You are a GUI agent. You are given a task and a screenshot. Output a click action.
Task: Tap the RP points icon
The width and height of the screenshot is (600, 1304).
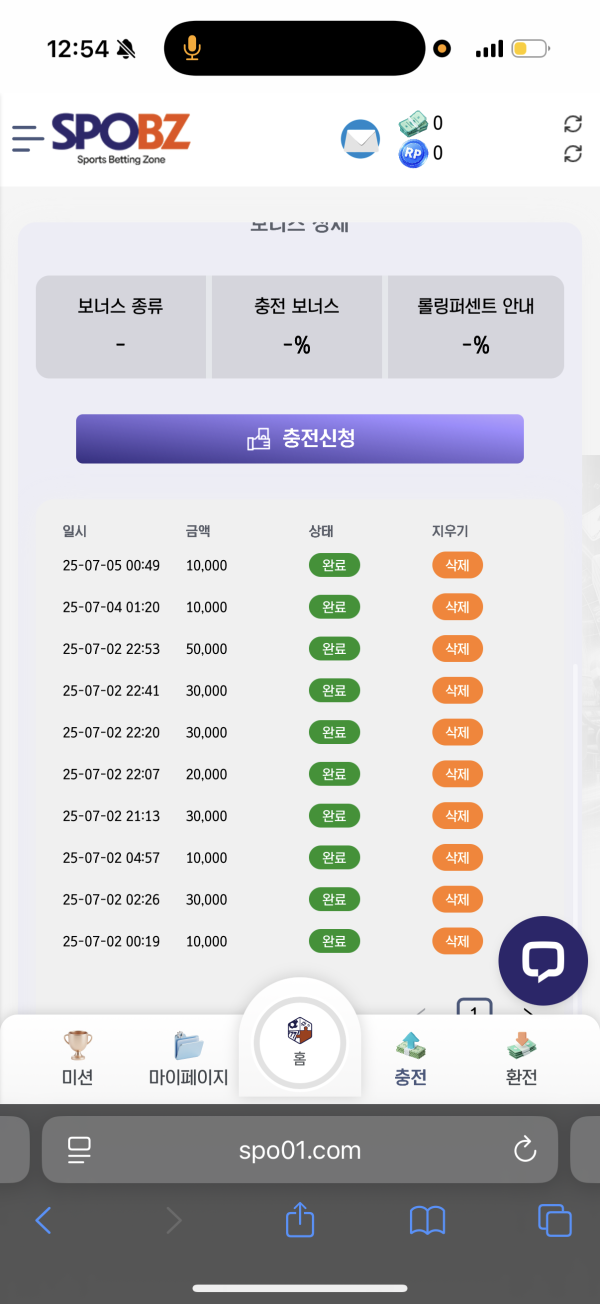412,154
